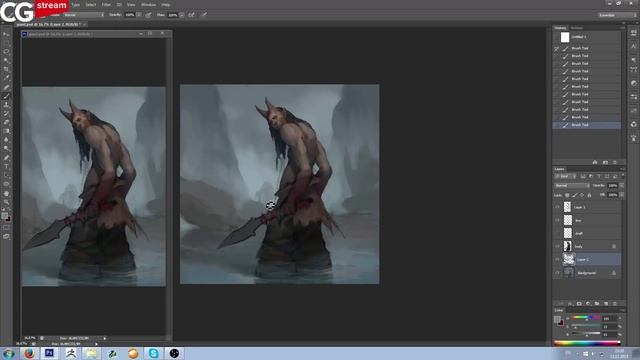Image resolution: width=640 pixels, height=360 pixels.
Task: Toggle Quick Mask mode in toolbox
Action: (x=6, y=228)
